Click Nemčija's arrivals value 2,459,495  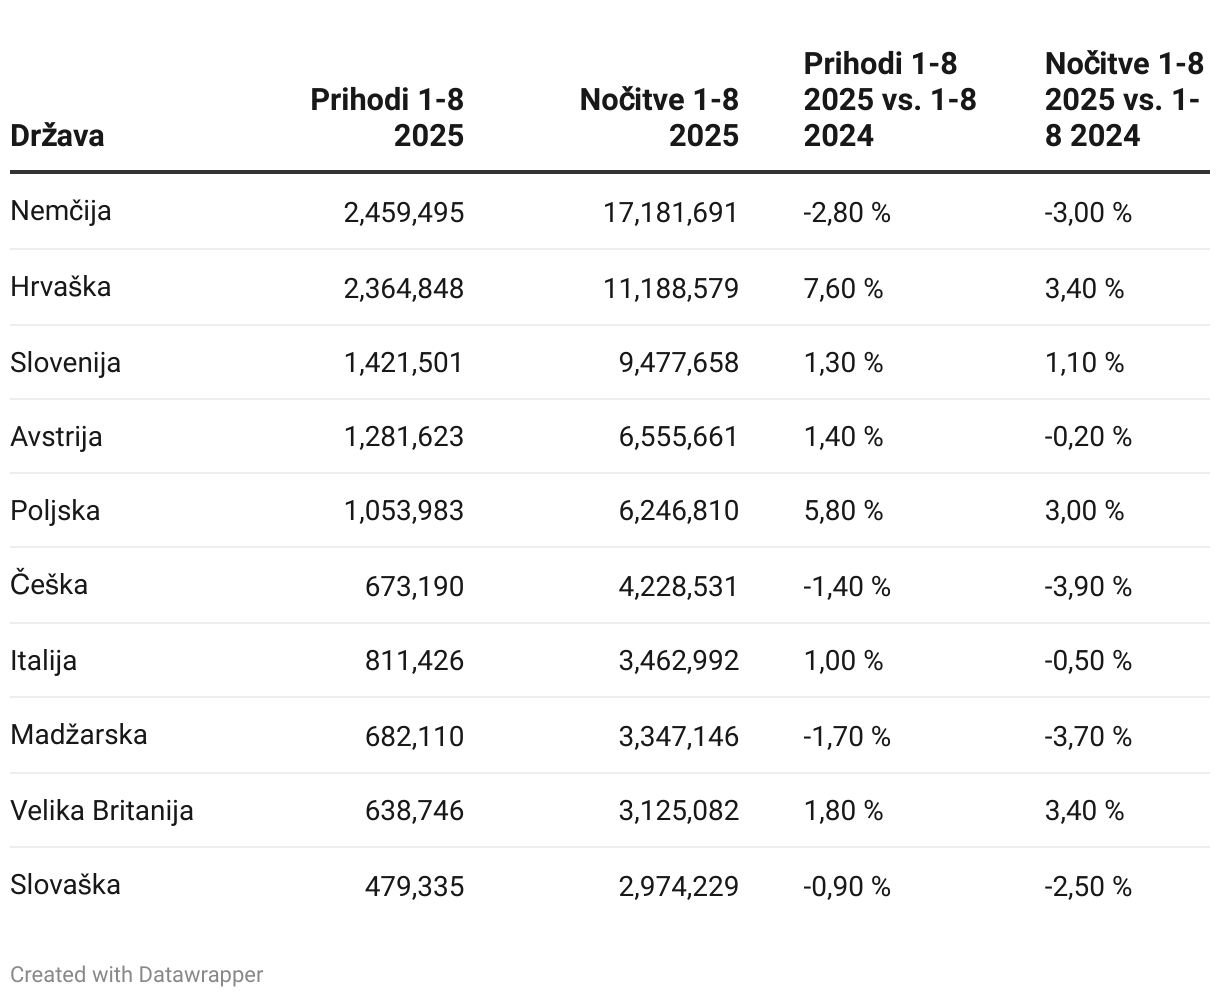(404, 212)
